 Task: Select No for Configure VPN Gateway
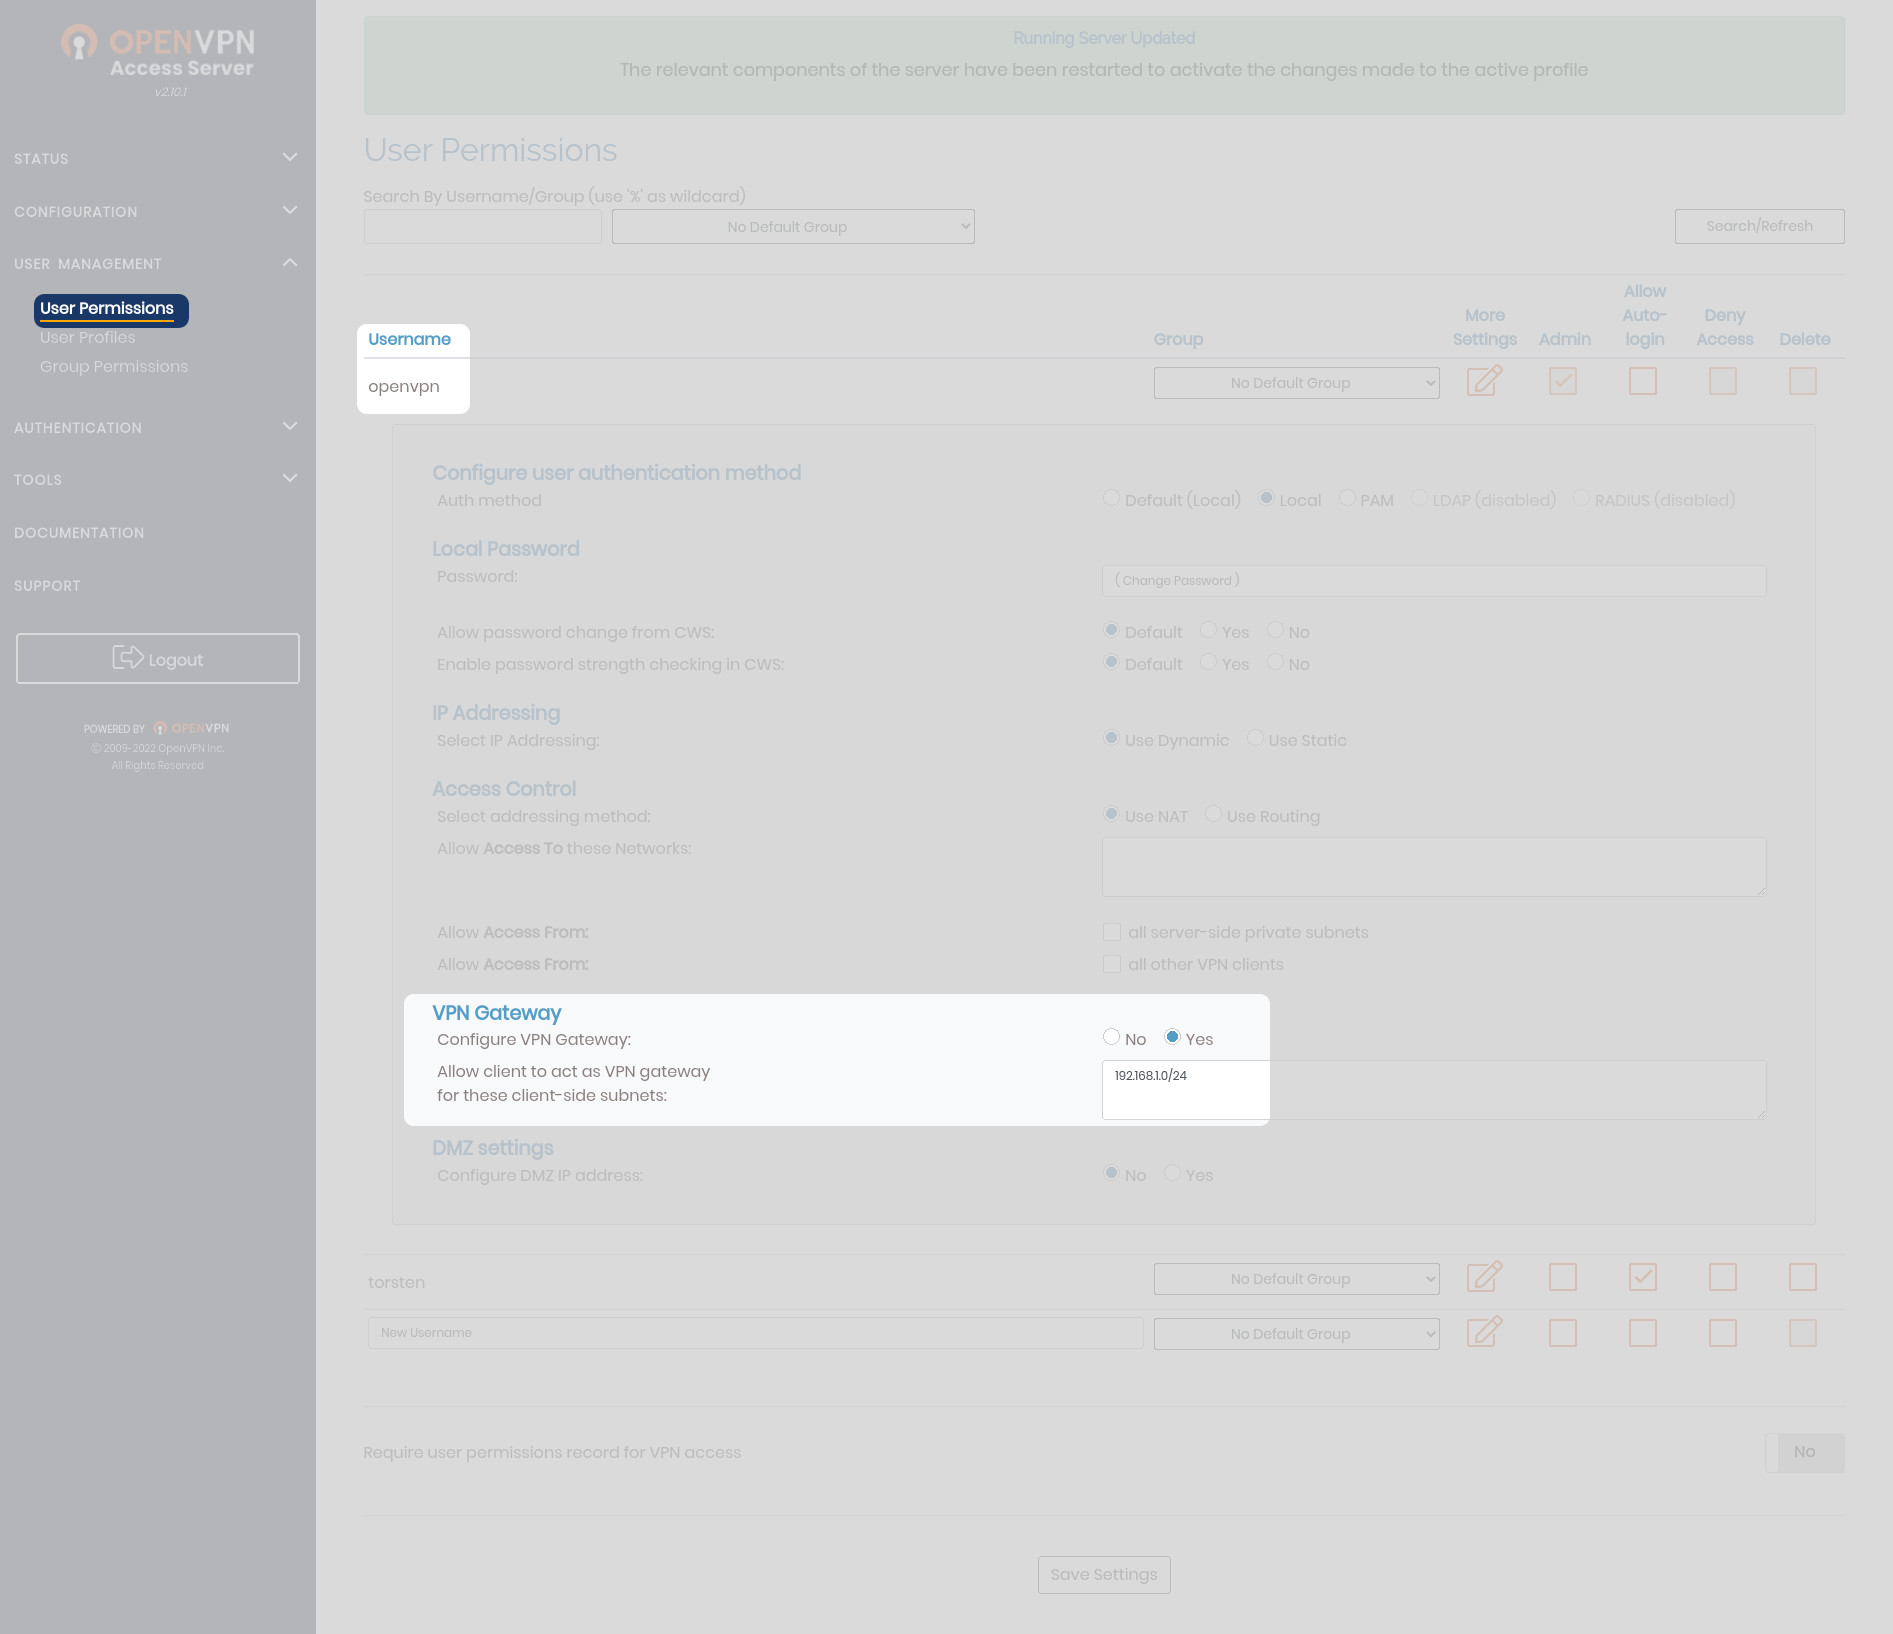pyautogui.click(x=1111, y=1037)
